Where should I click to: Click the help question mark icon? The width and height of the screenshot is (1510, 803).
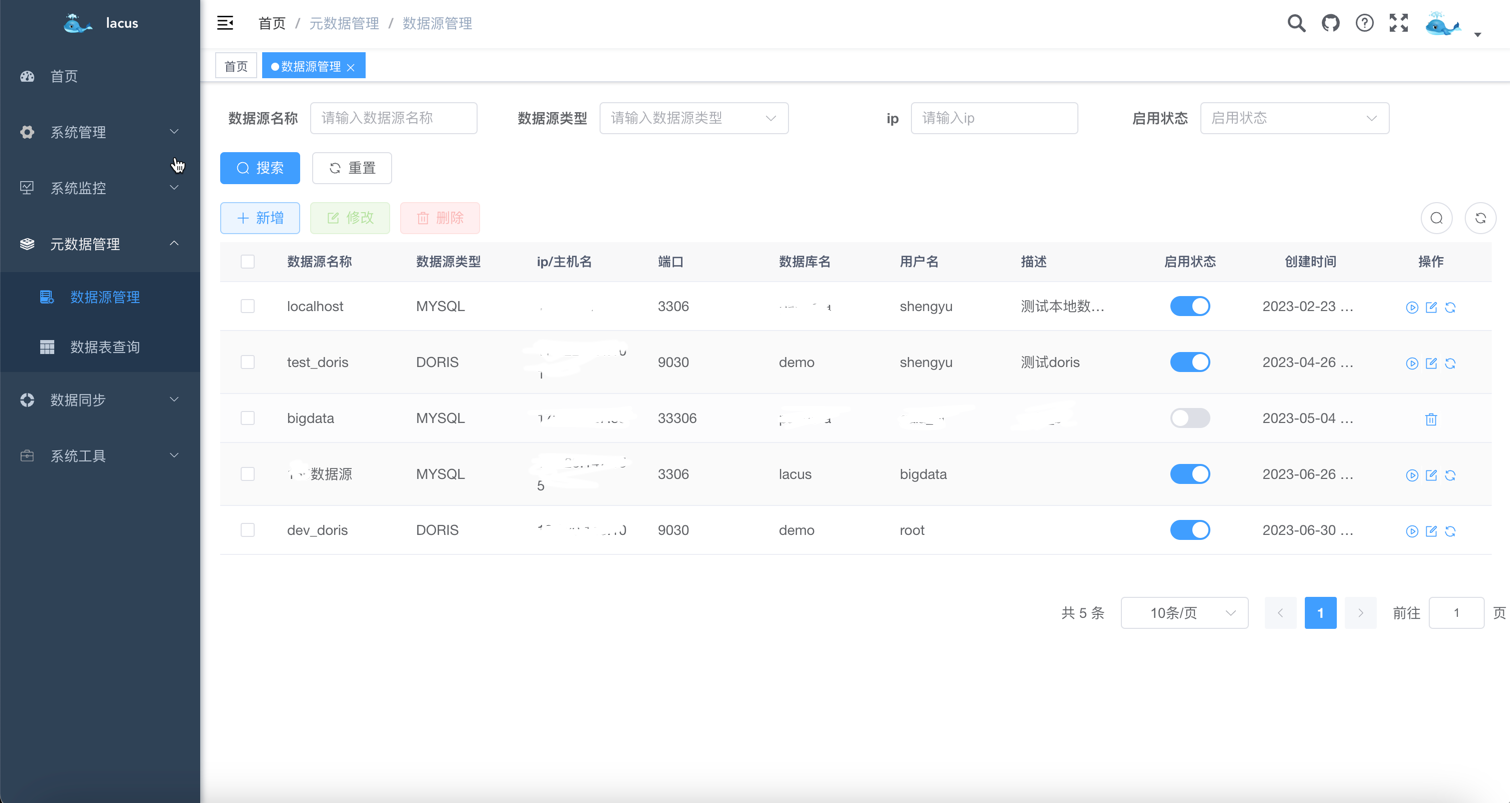coord(1364,23)
